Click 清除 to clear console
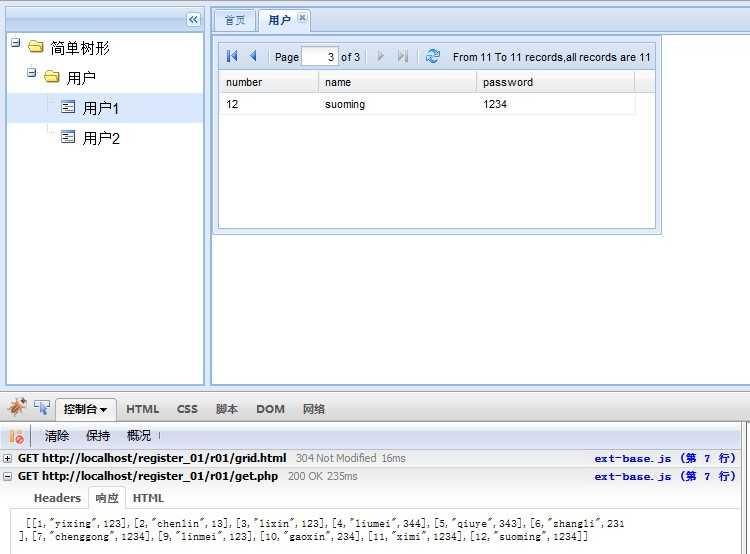This screenshot has width=750, height=554. [x=57, y=436]
